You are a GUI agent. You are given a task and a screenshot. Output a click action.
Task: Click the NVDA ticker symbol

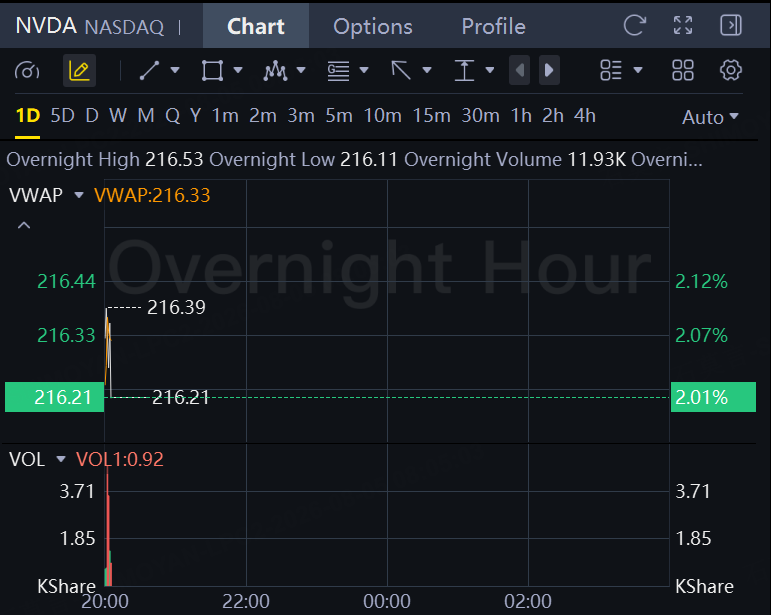click(x=46, y=26)
